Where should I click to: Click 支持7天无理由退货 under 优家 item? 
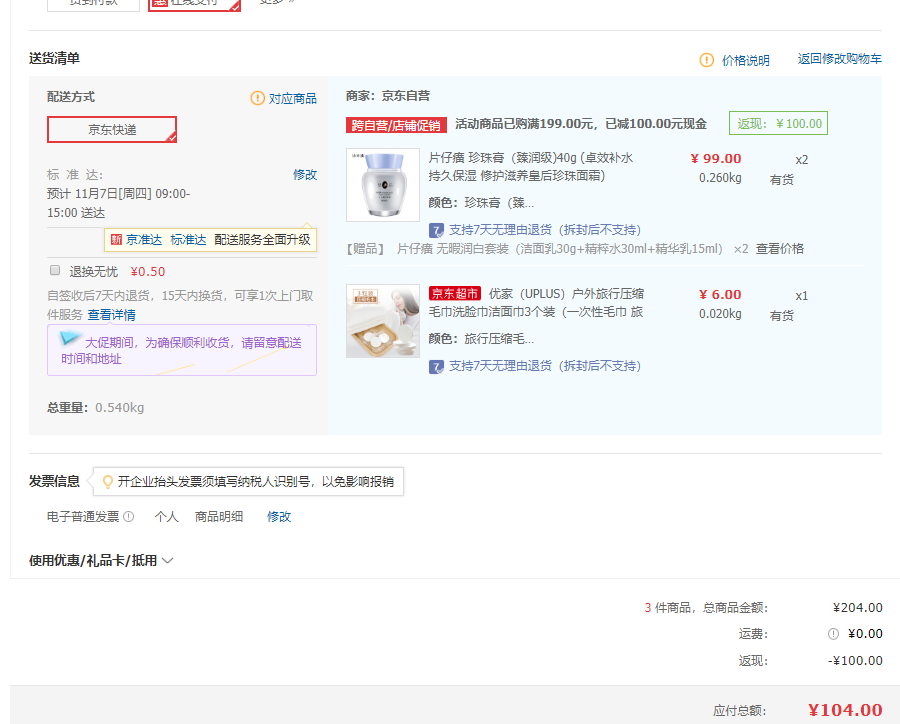pos(544,366)
